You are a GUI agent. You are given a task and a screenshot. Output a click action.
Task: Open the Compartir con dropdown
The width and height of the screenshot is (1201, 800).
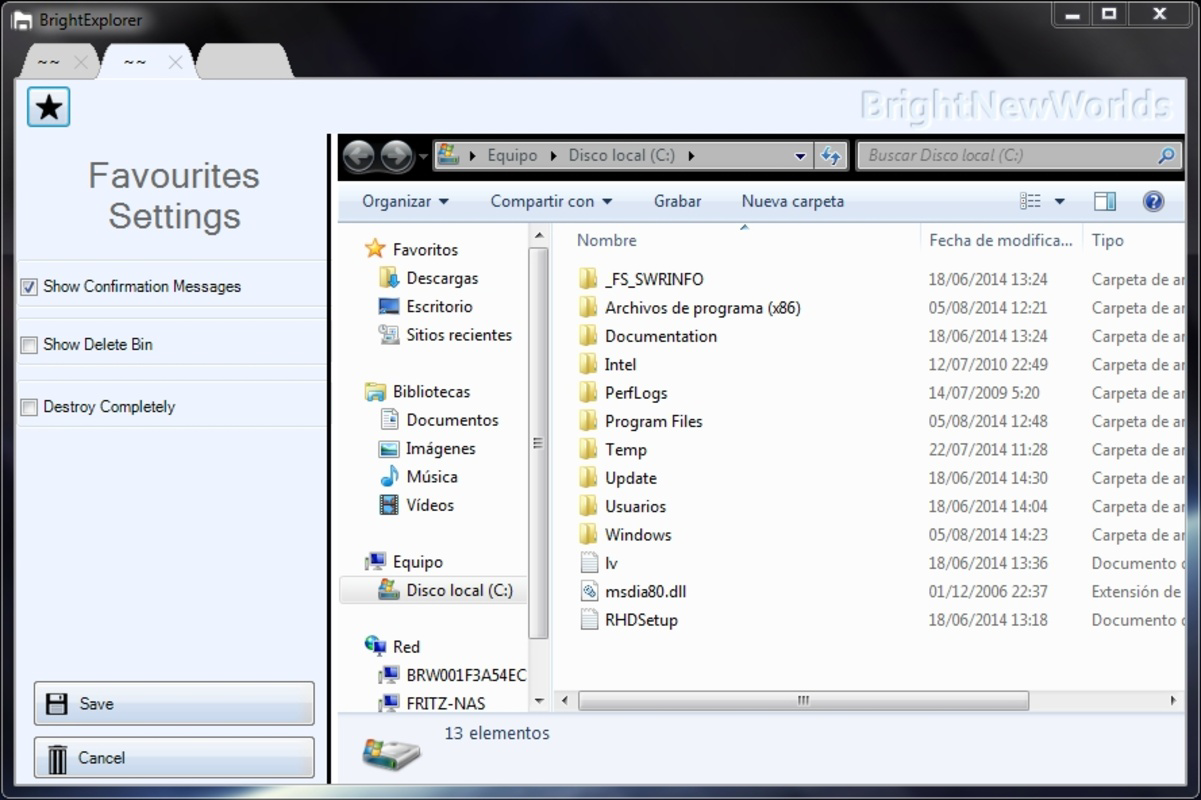pyautogui.click(x=551, y=201)
